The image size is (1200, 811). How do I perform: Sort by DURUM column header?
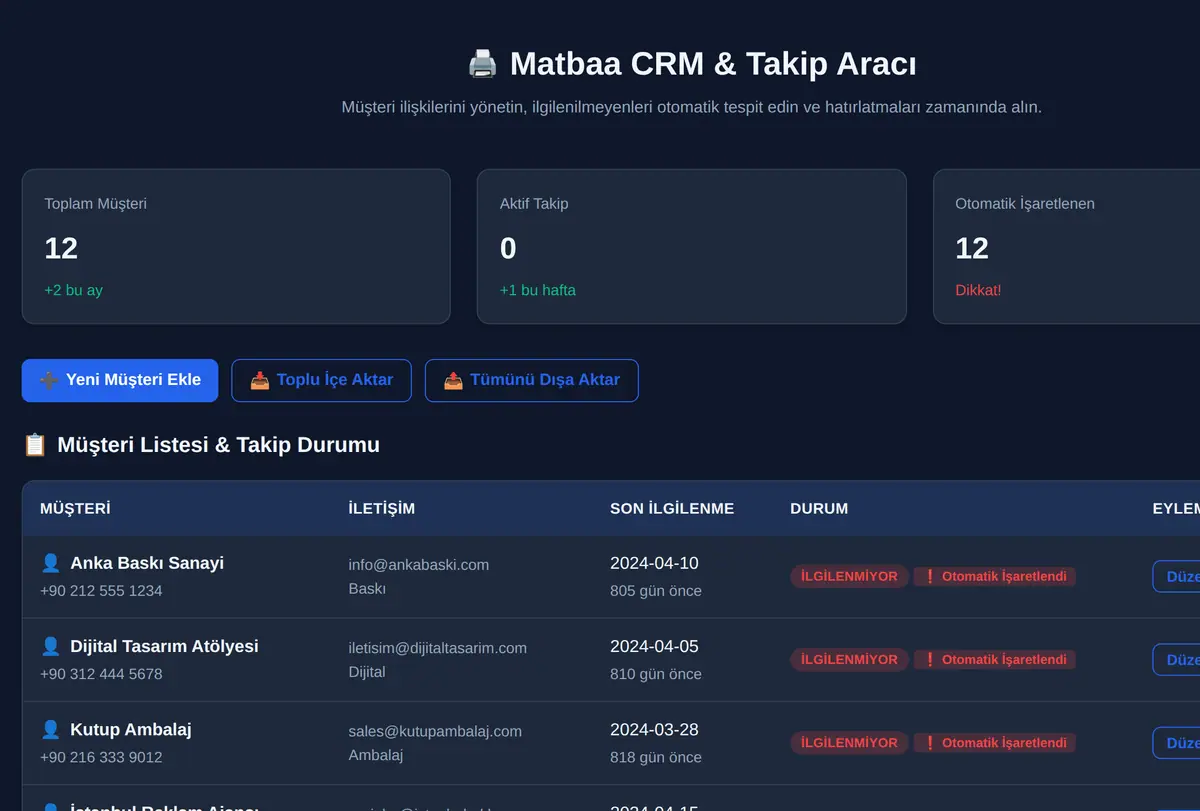(x=819, y=508)
